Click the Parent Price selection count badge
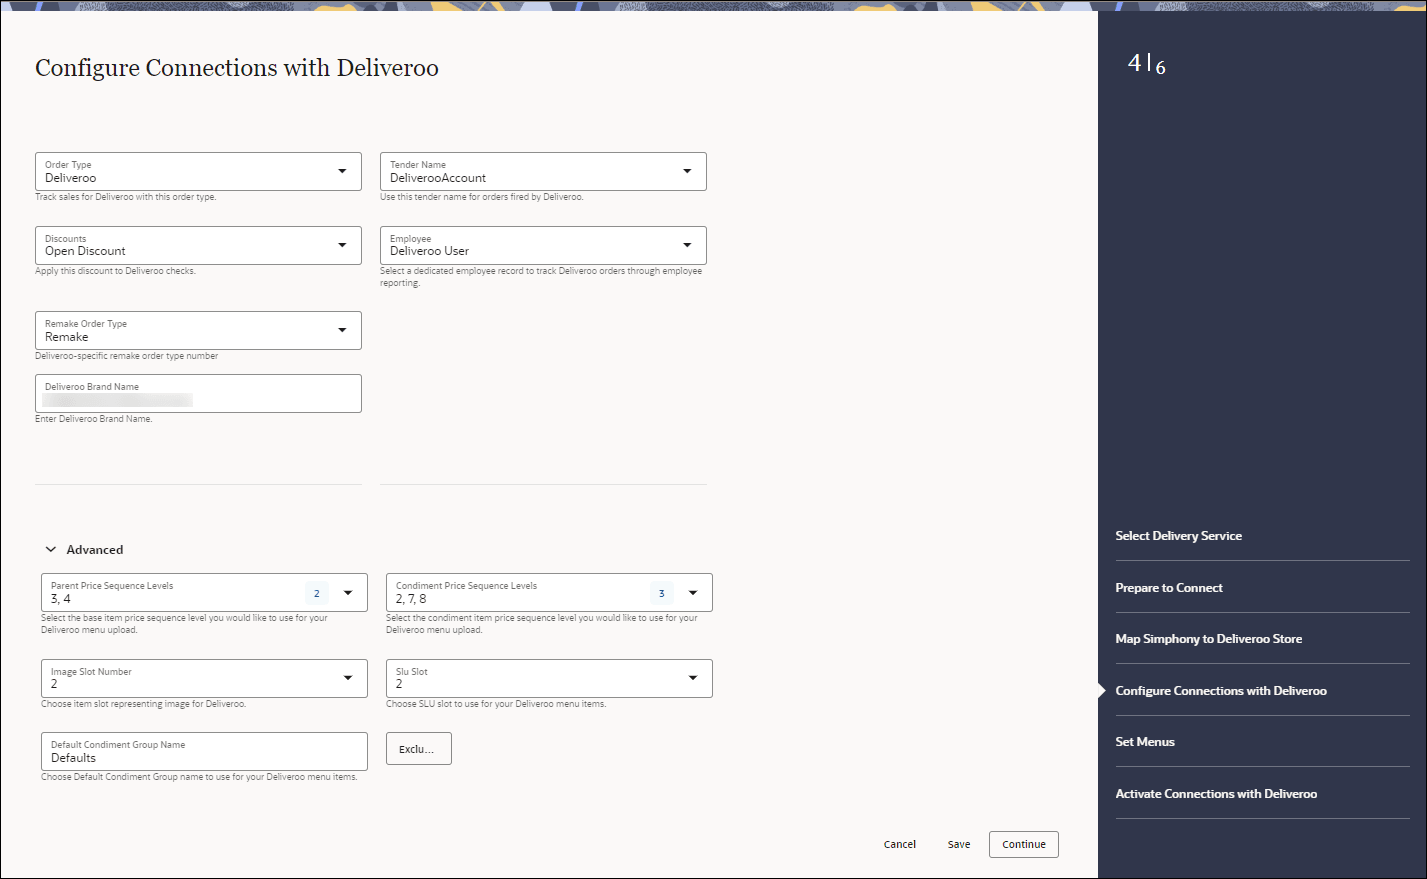Screen dimensions: 1427x879 317,593
